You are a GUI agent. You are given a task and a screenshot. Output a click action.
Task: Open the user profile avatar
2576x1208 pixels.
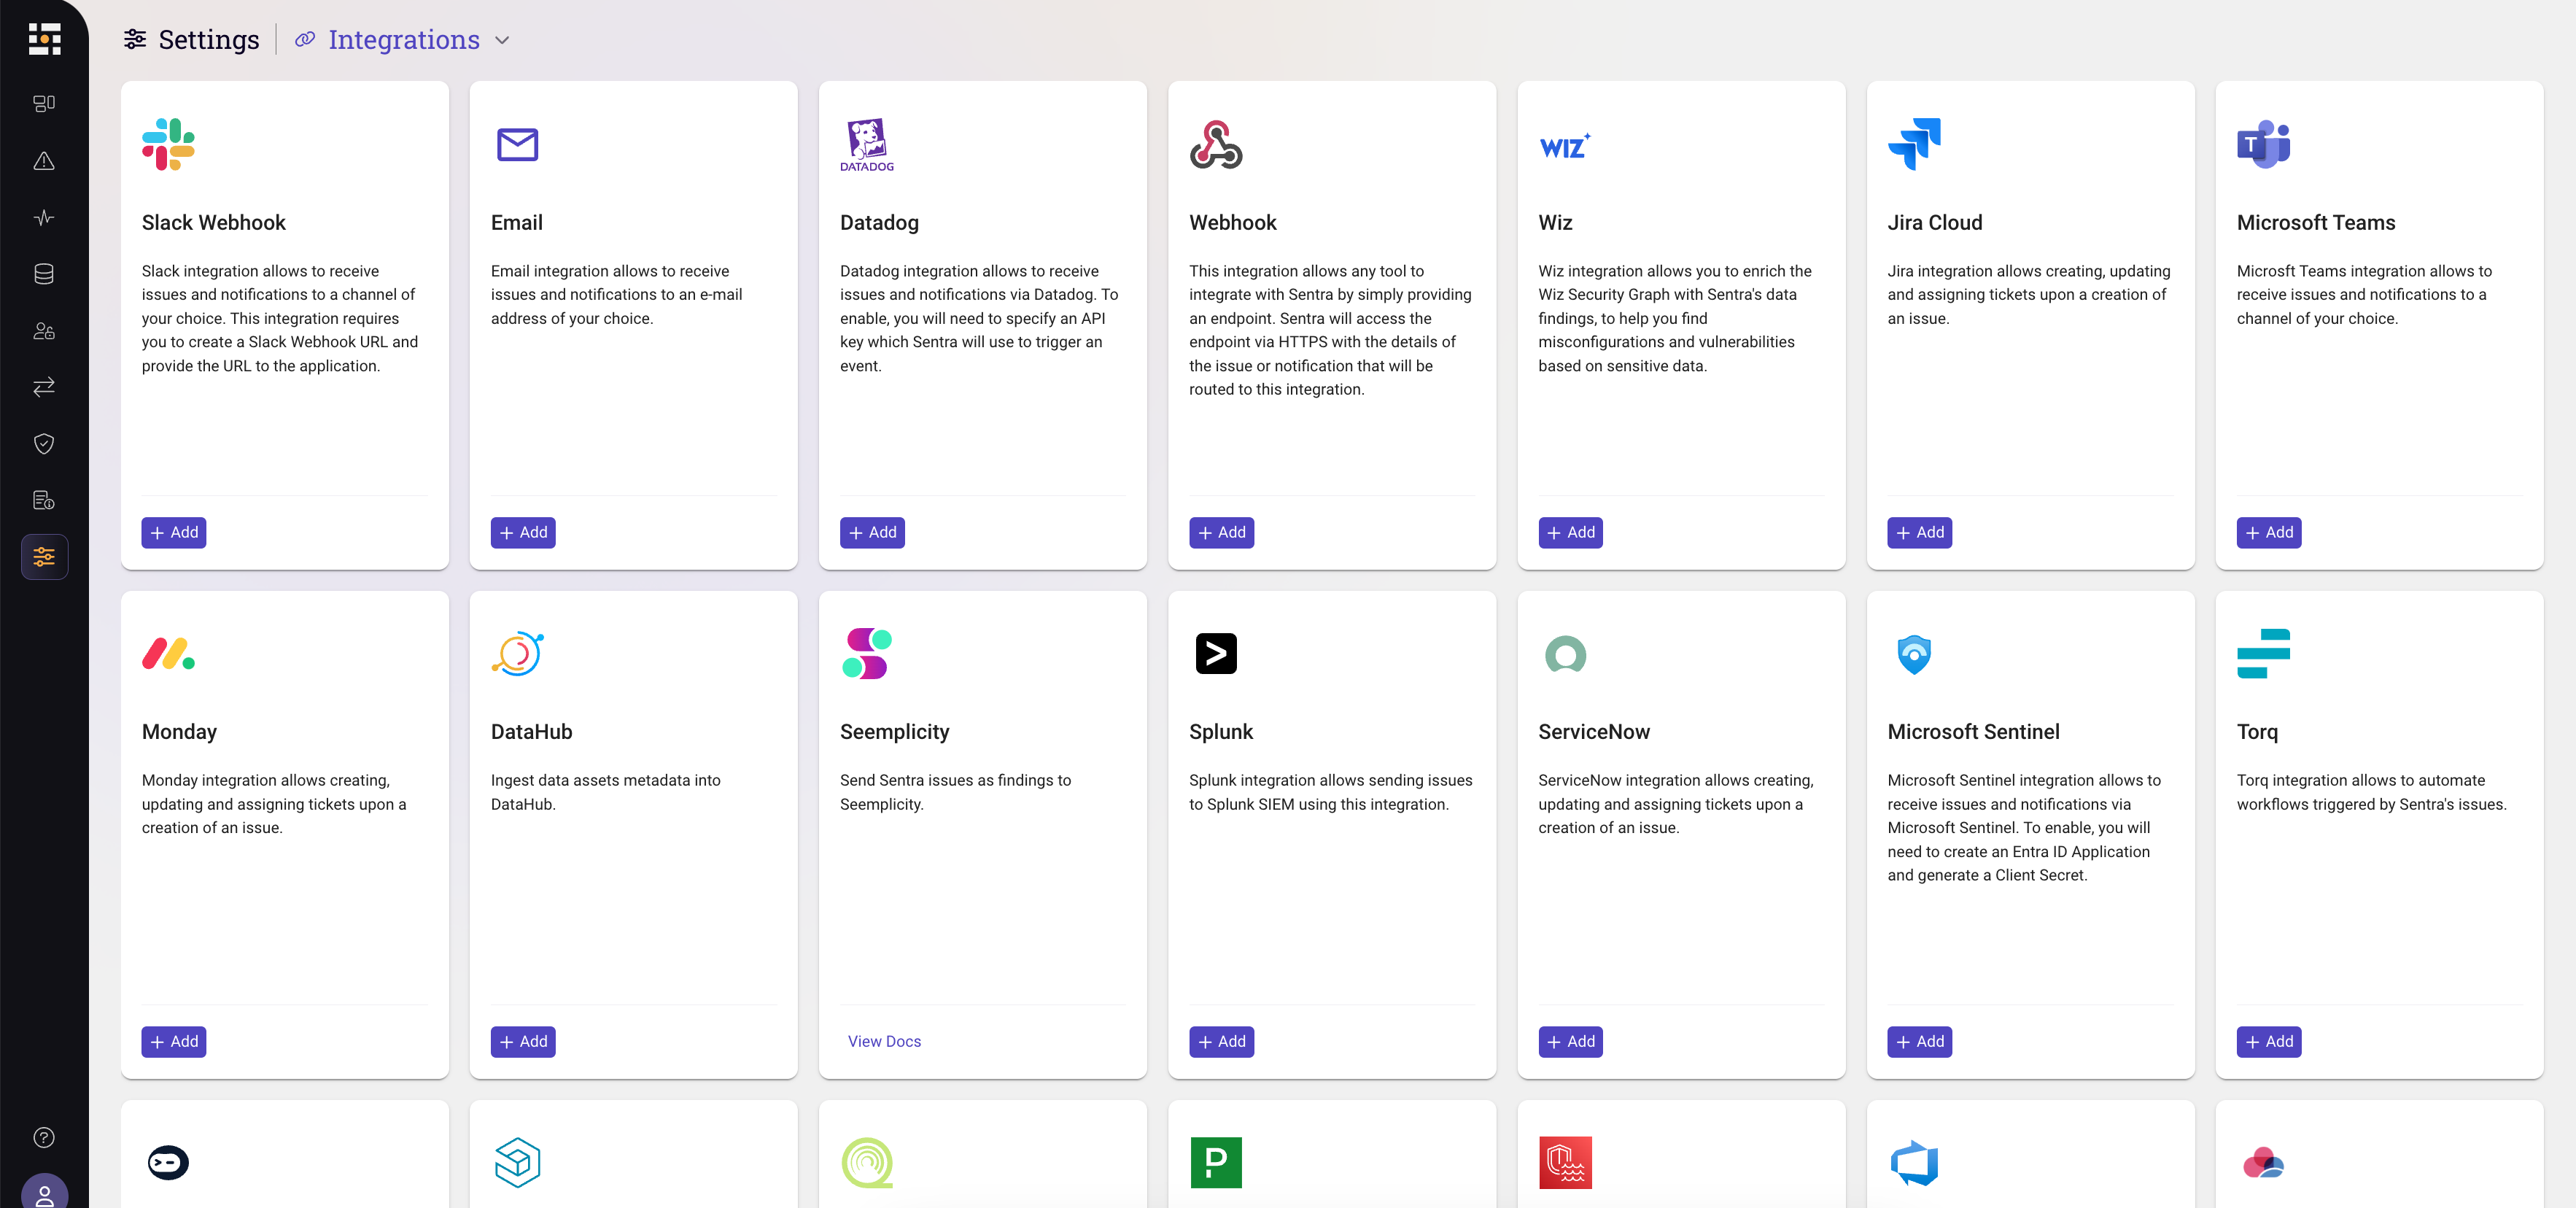[x=44, y=1193]
